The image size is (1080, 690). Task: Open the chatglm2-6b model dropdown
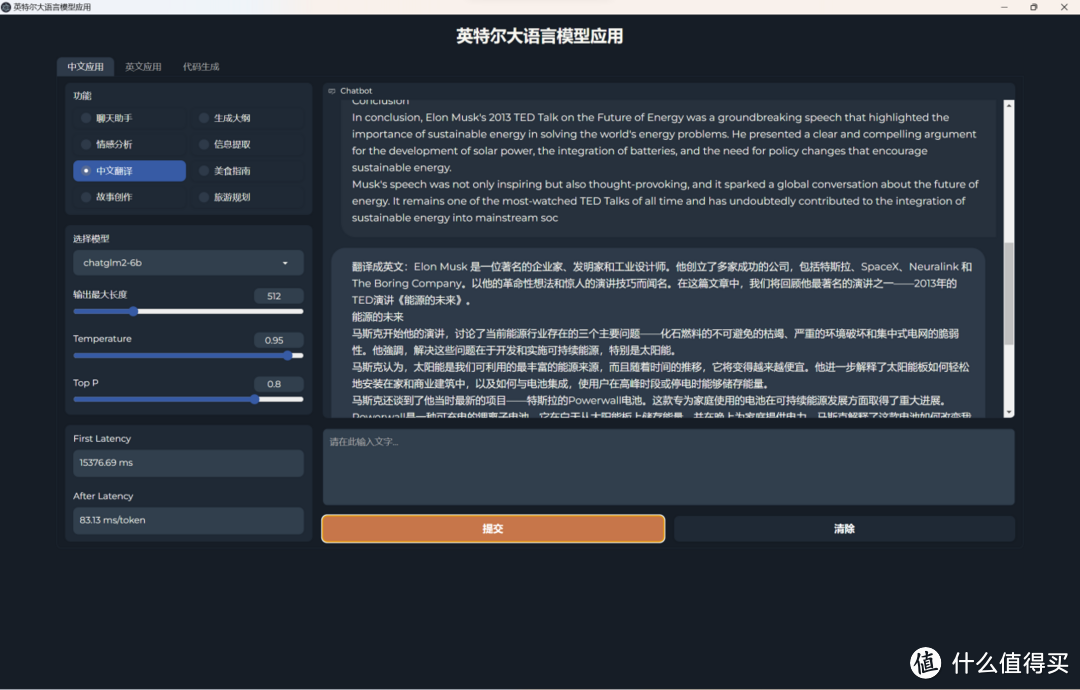(188, 263)
